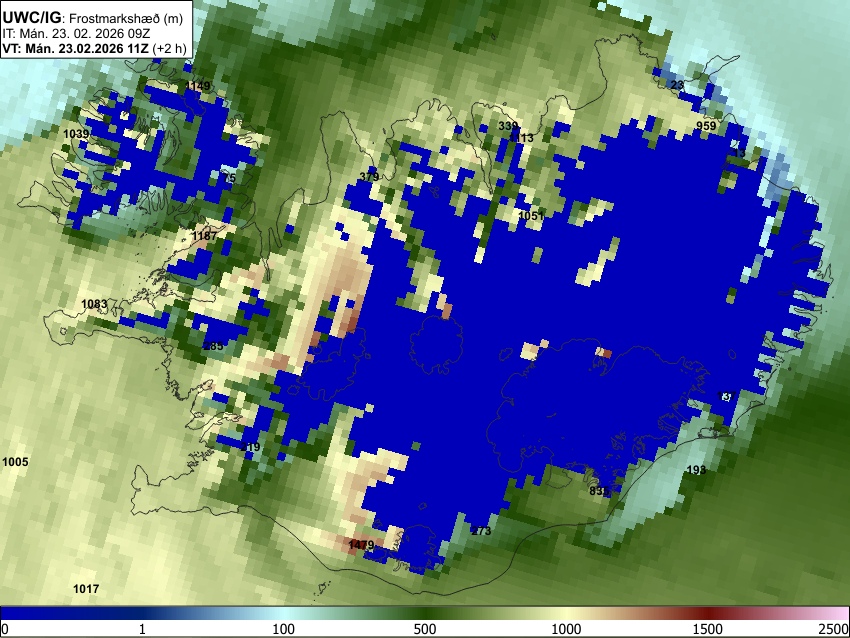Click the map value 193
850x638 pixels.
[x=697, y=469]
